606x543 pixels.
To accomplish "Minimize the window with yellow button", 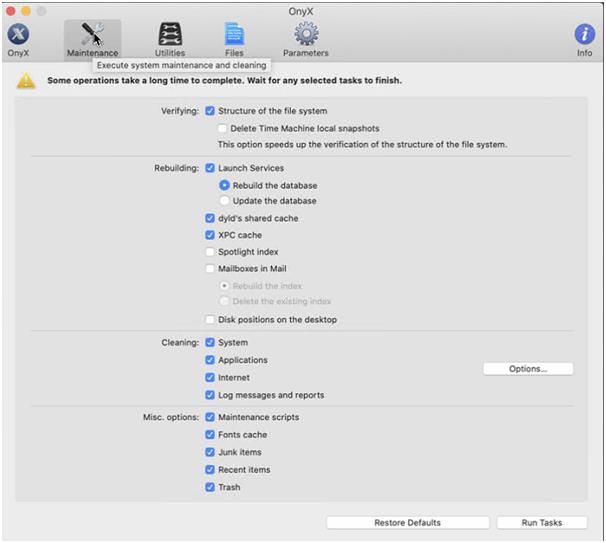I will (26, 11).
